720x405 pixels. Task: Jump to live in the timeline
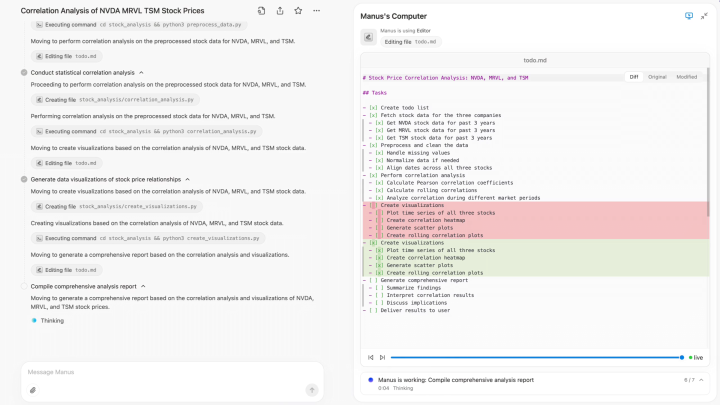click(696, 357)
